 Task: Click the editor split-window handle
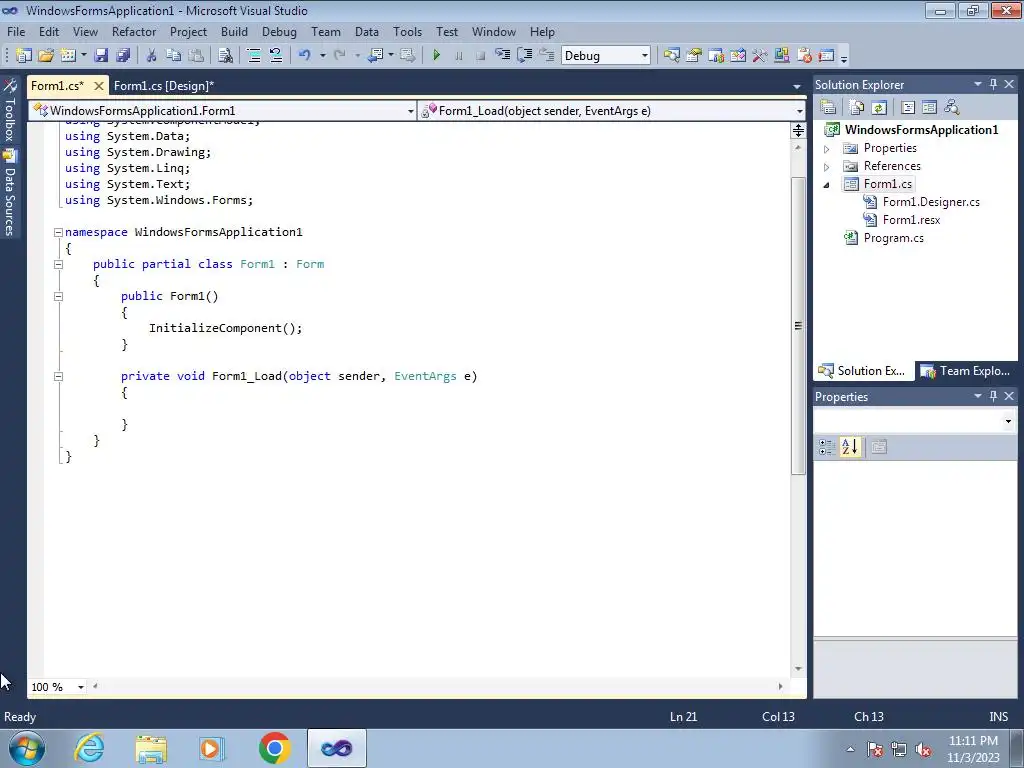[x=798, y=130]
